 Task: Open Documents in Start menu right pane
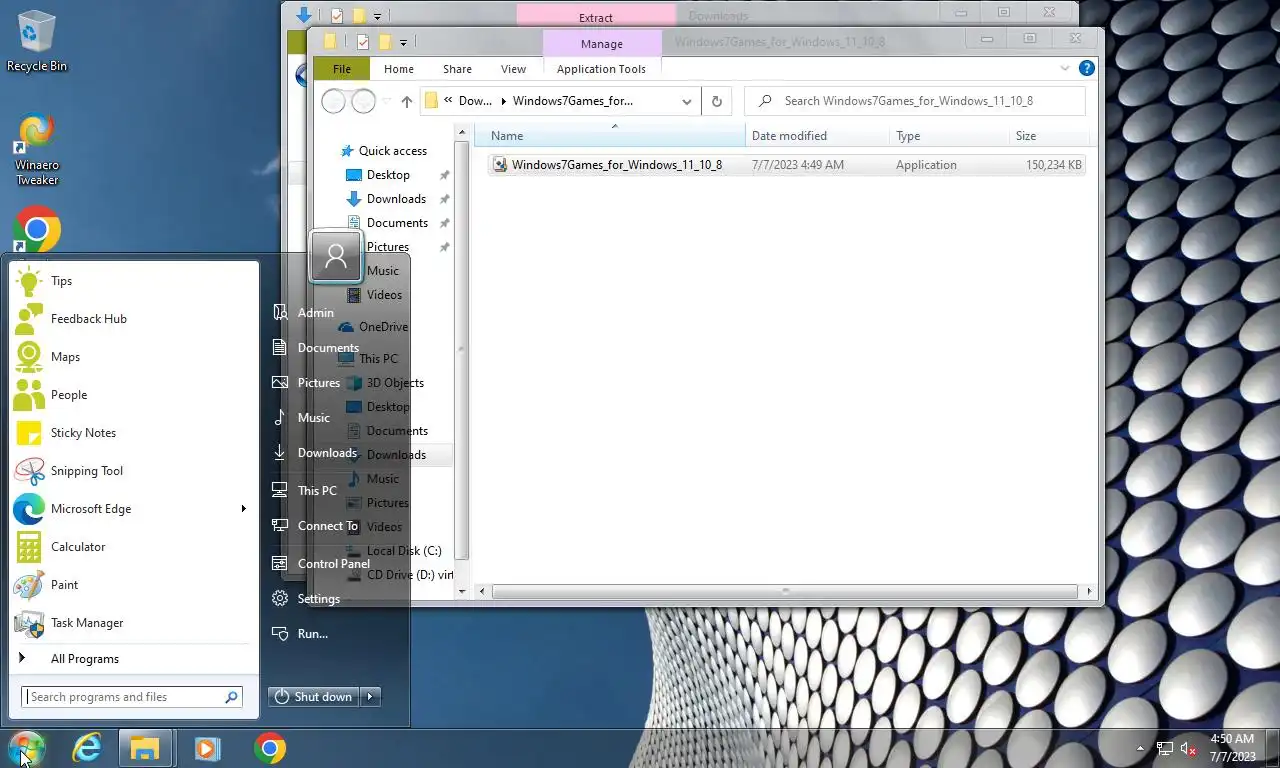[x=315, y=348]
